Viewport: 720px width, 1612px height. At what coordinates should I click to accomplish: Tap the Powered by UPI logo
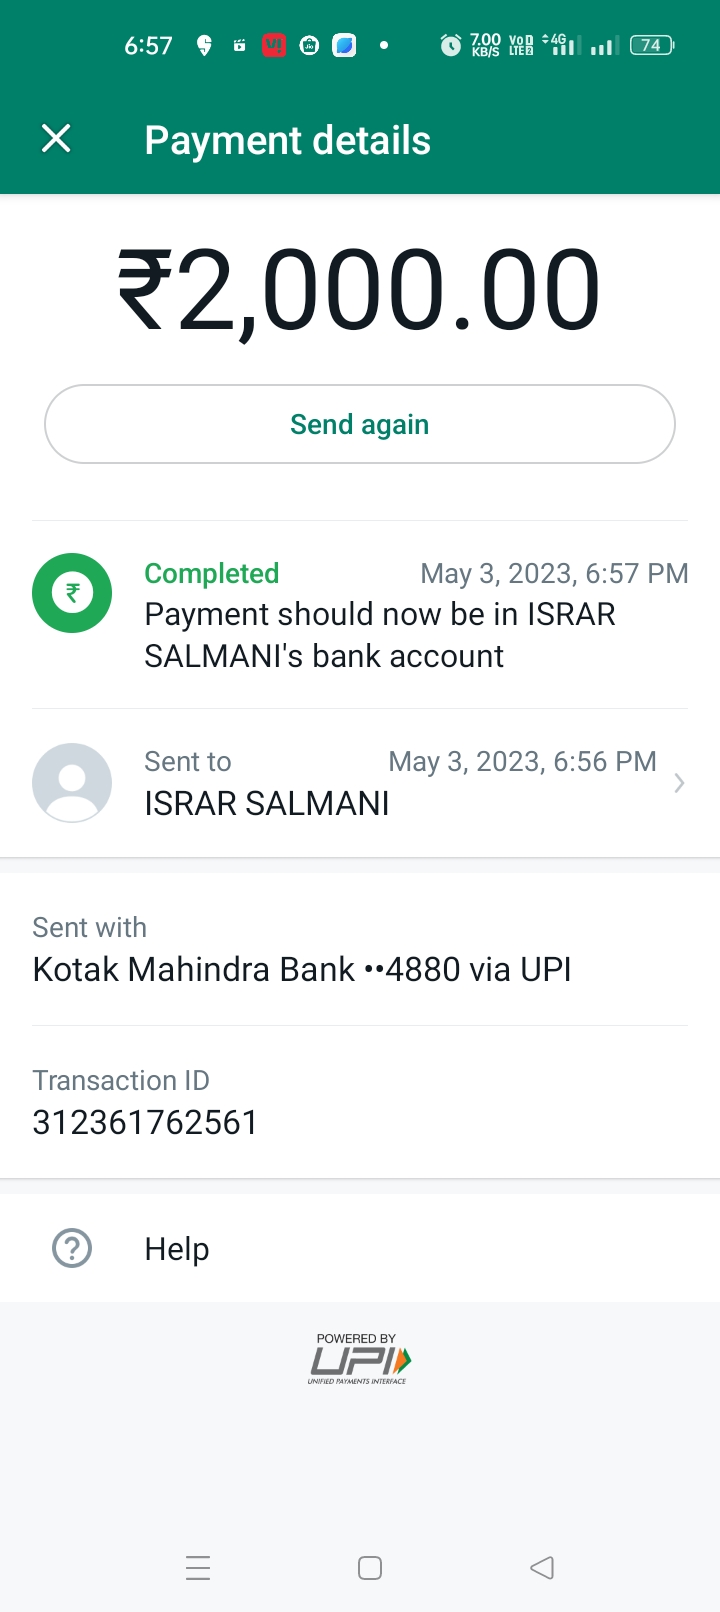click(x=360, y=1358)
